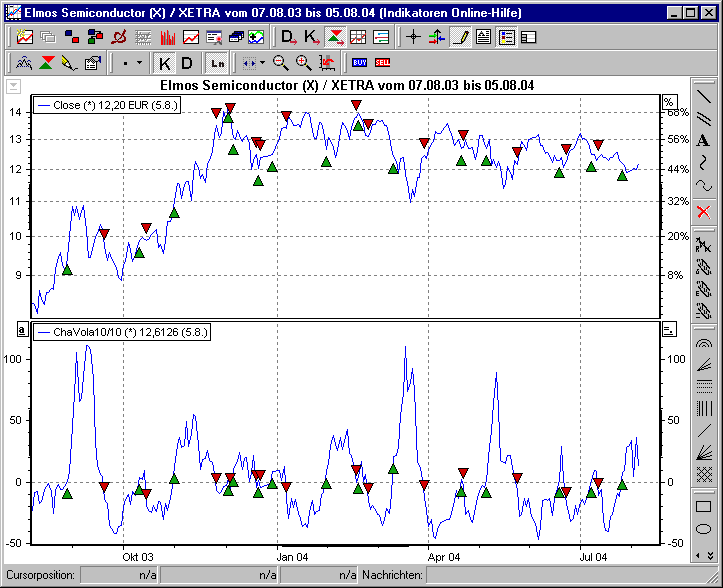Toggle the pencil drawing mode button
Image resolution: width=723 pixels, height=588 pixels.
[459, 37]
